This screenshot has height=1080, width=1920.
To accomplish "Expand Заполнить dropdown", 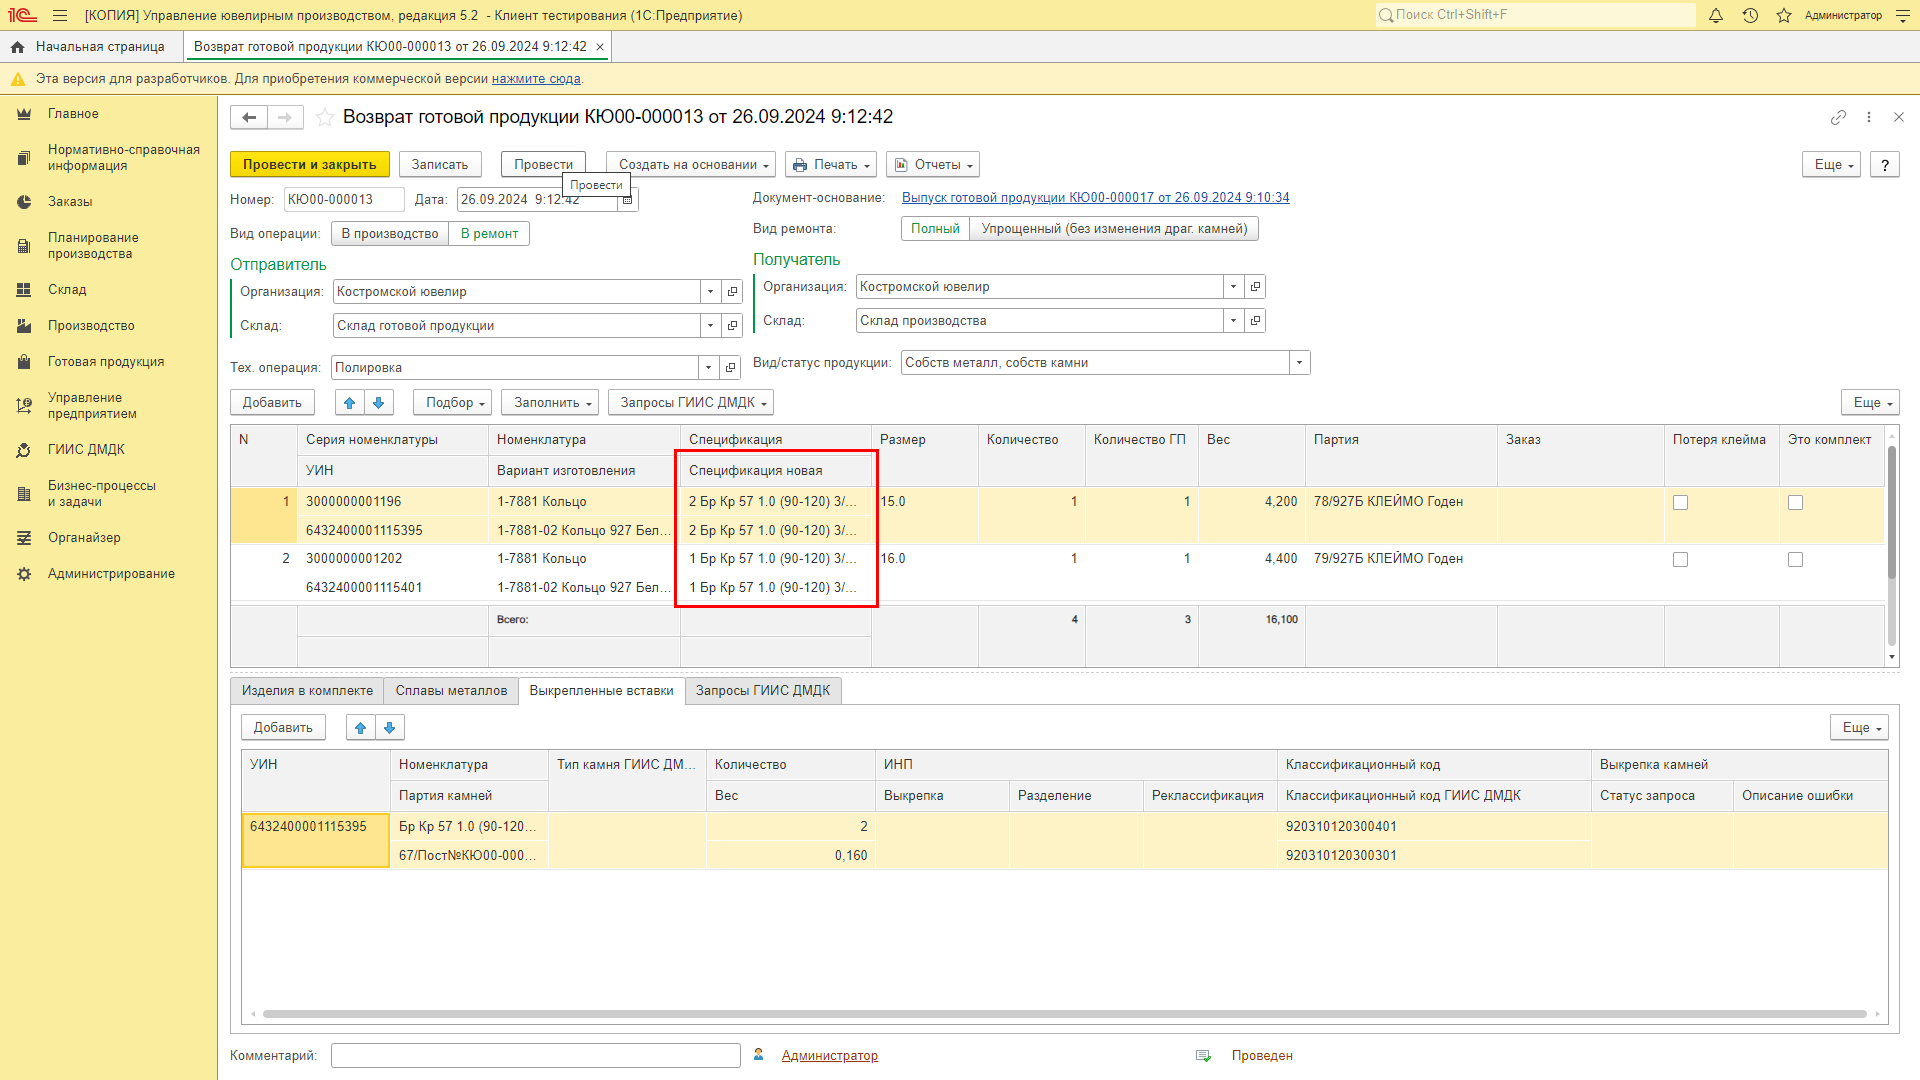I will tap(550, 403).
